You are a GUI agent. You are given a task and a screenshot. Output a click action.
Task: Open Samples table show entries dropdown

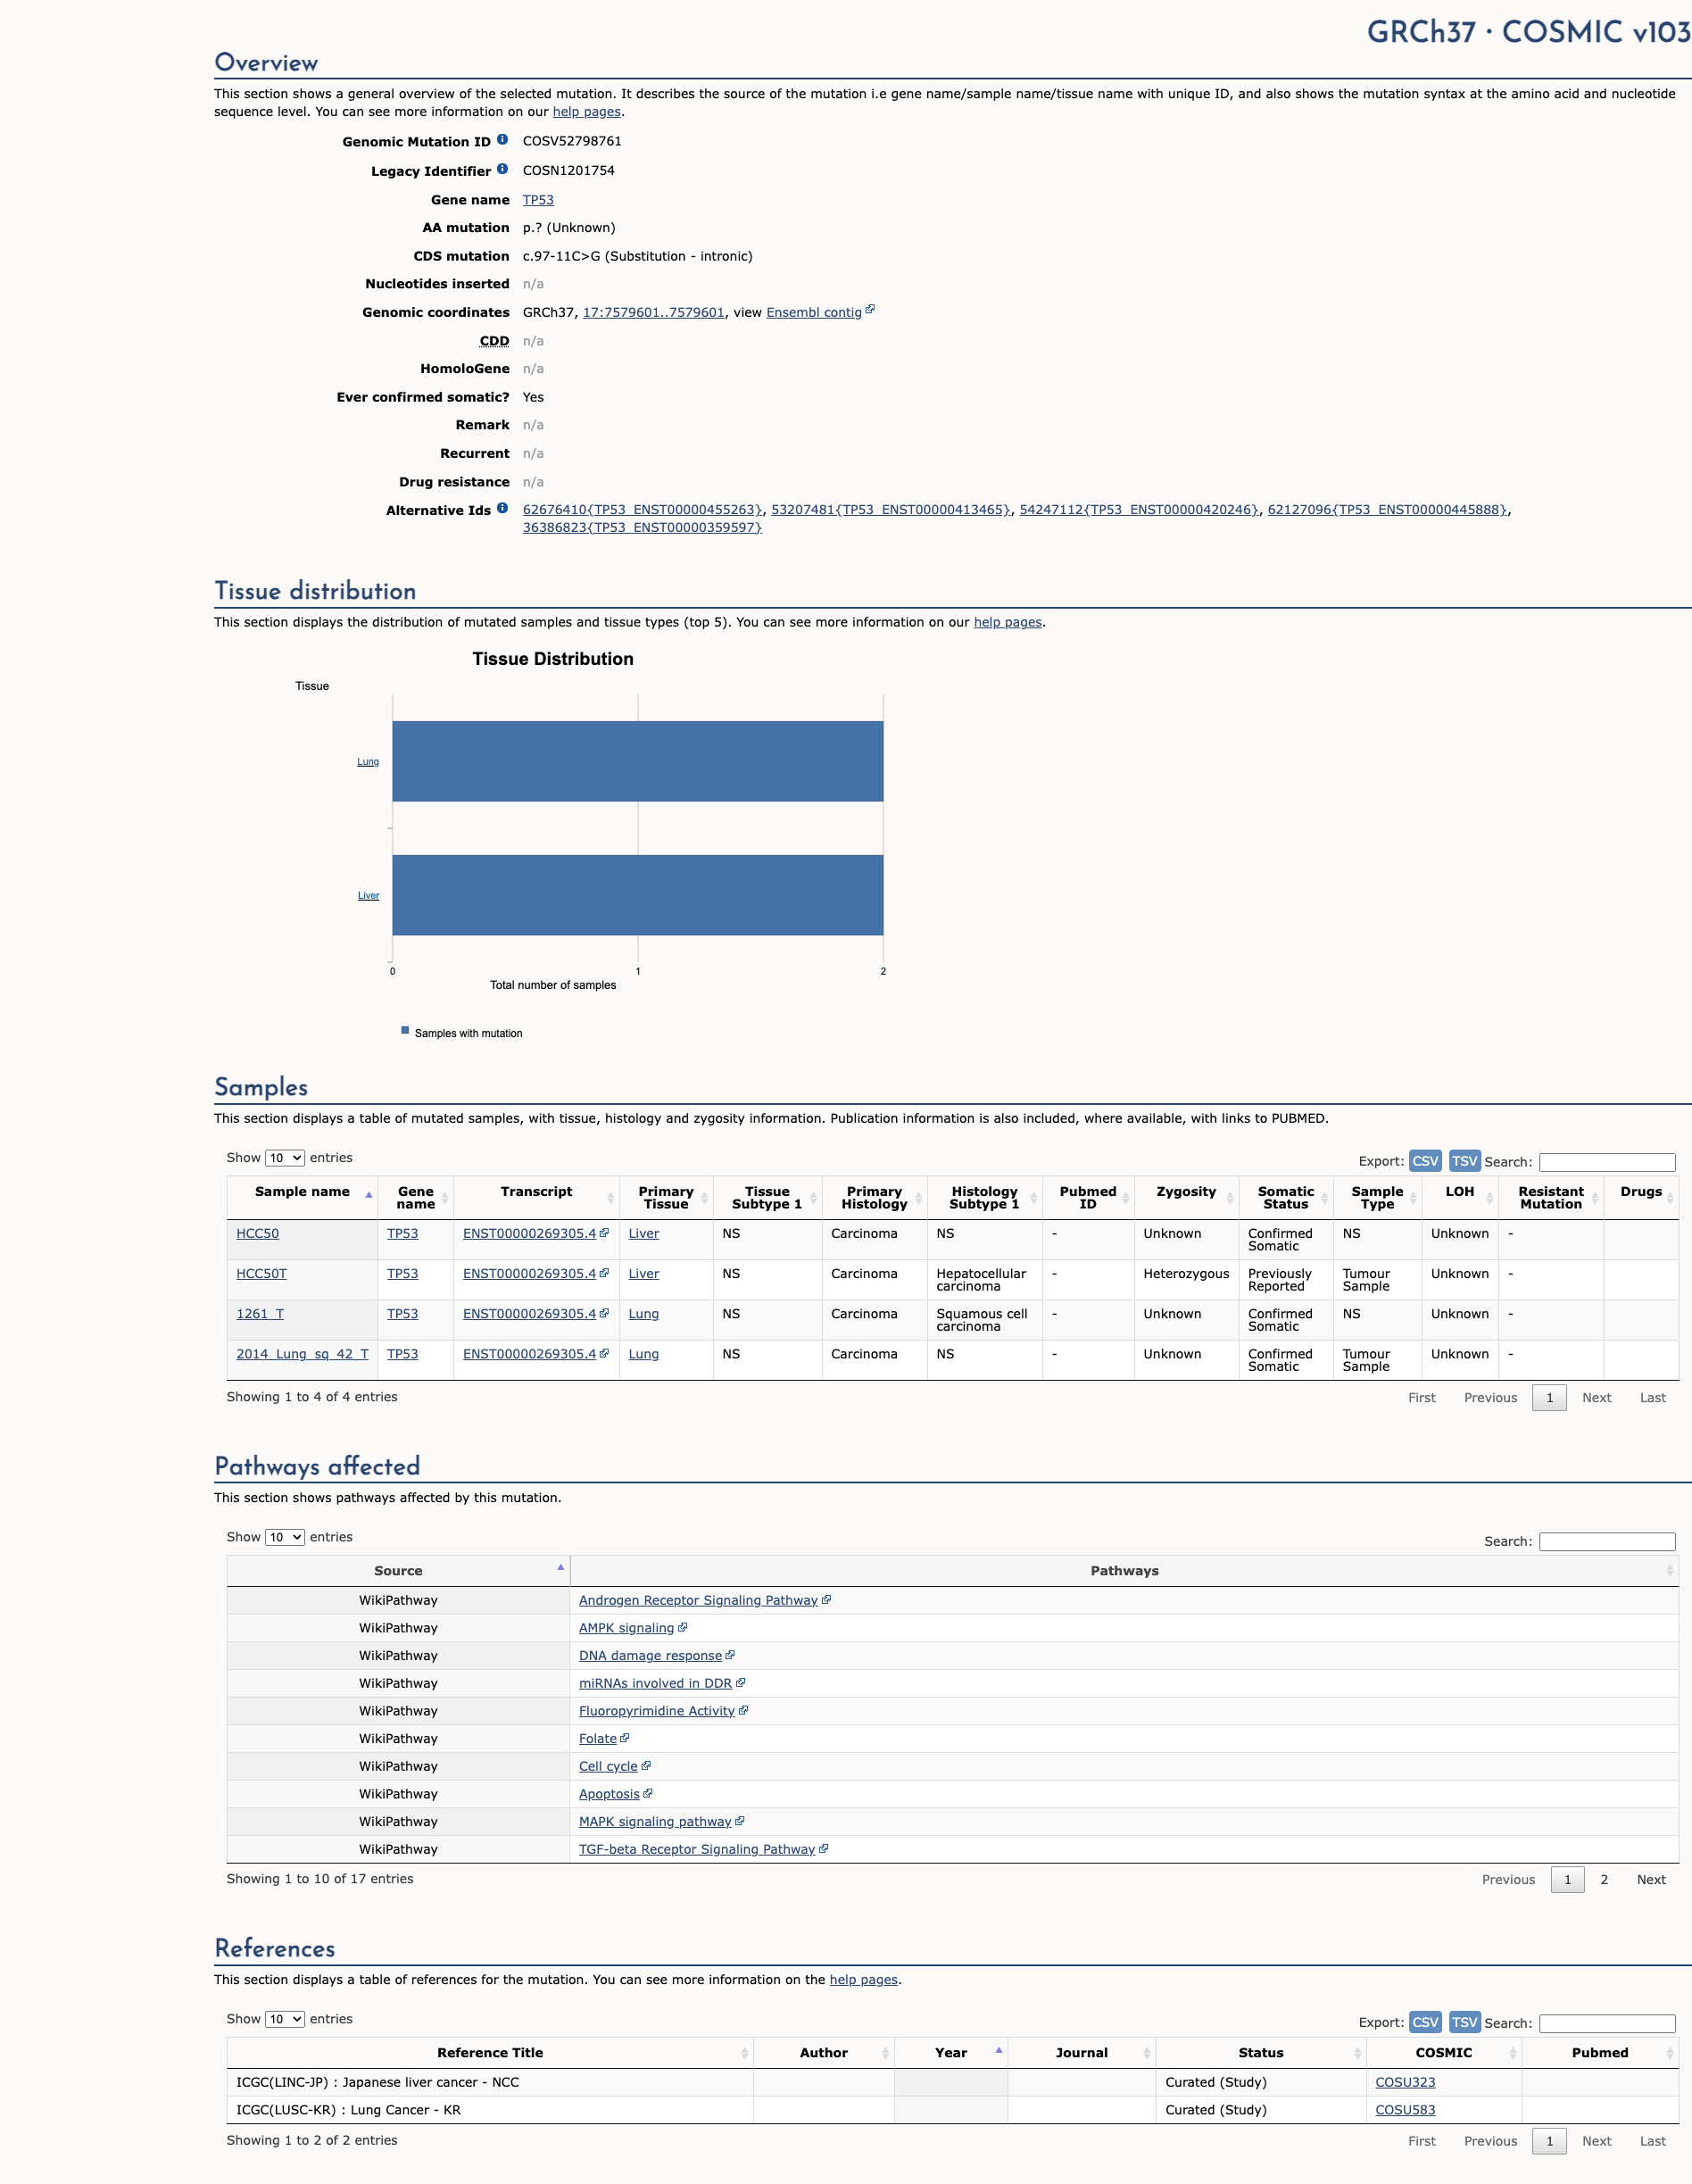[284, 1158]
